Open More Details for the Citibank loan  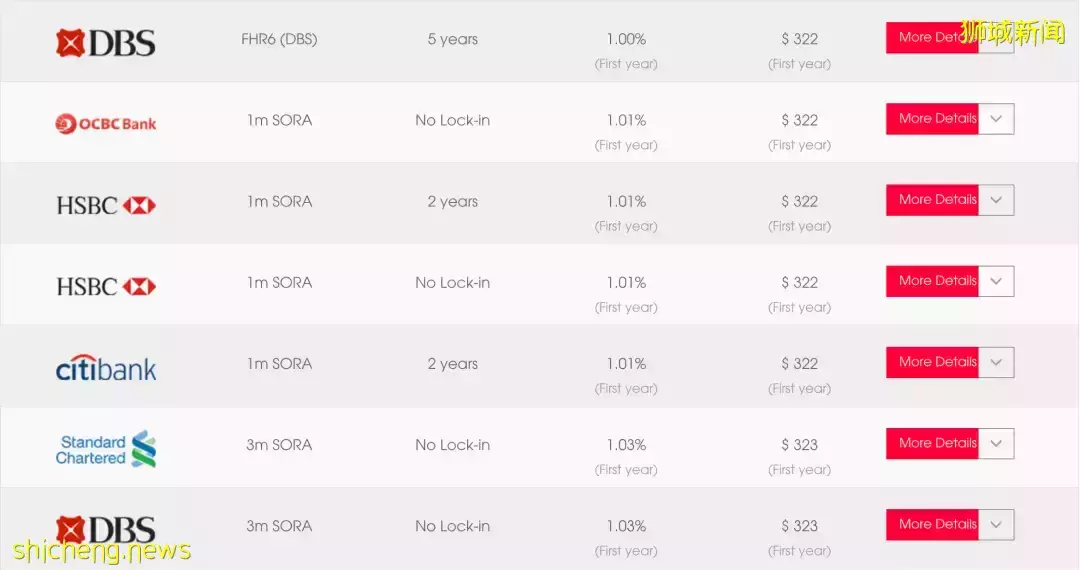coord(932,362)
